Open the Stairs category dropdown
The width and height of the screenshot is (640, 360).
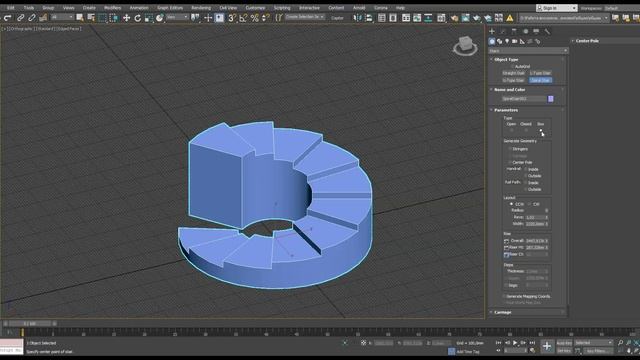tap(528, 51)
